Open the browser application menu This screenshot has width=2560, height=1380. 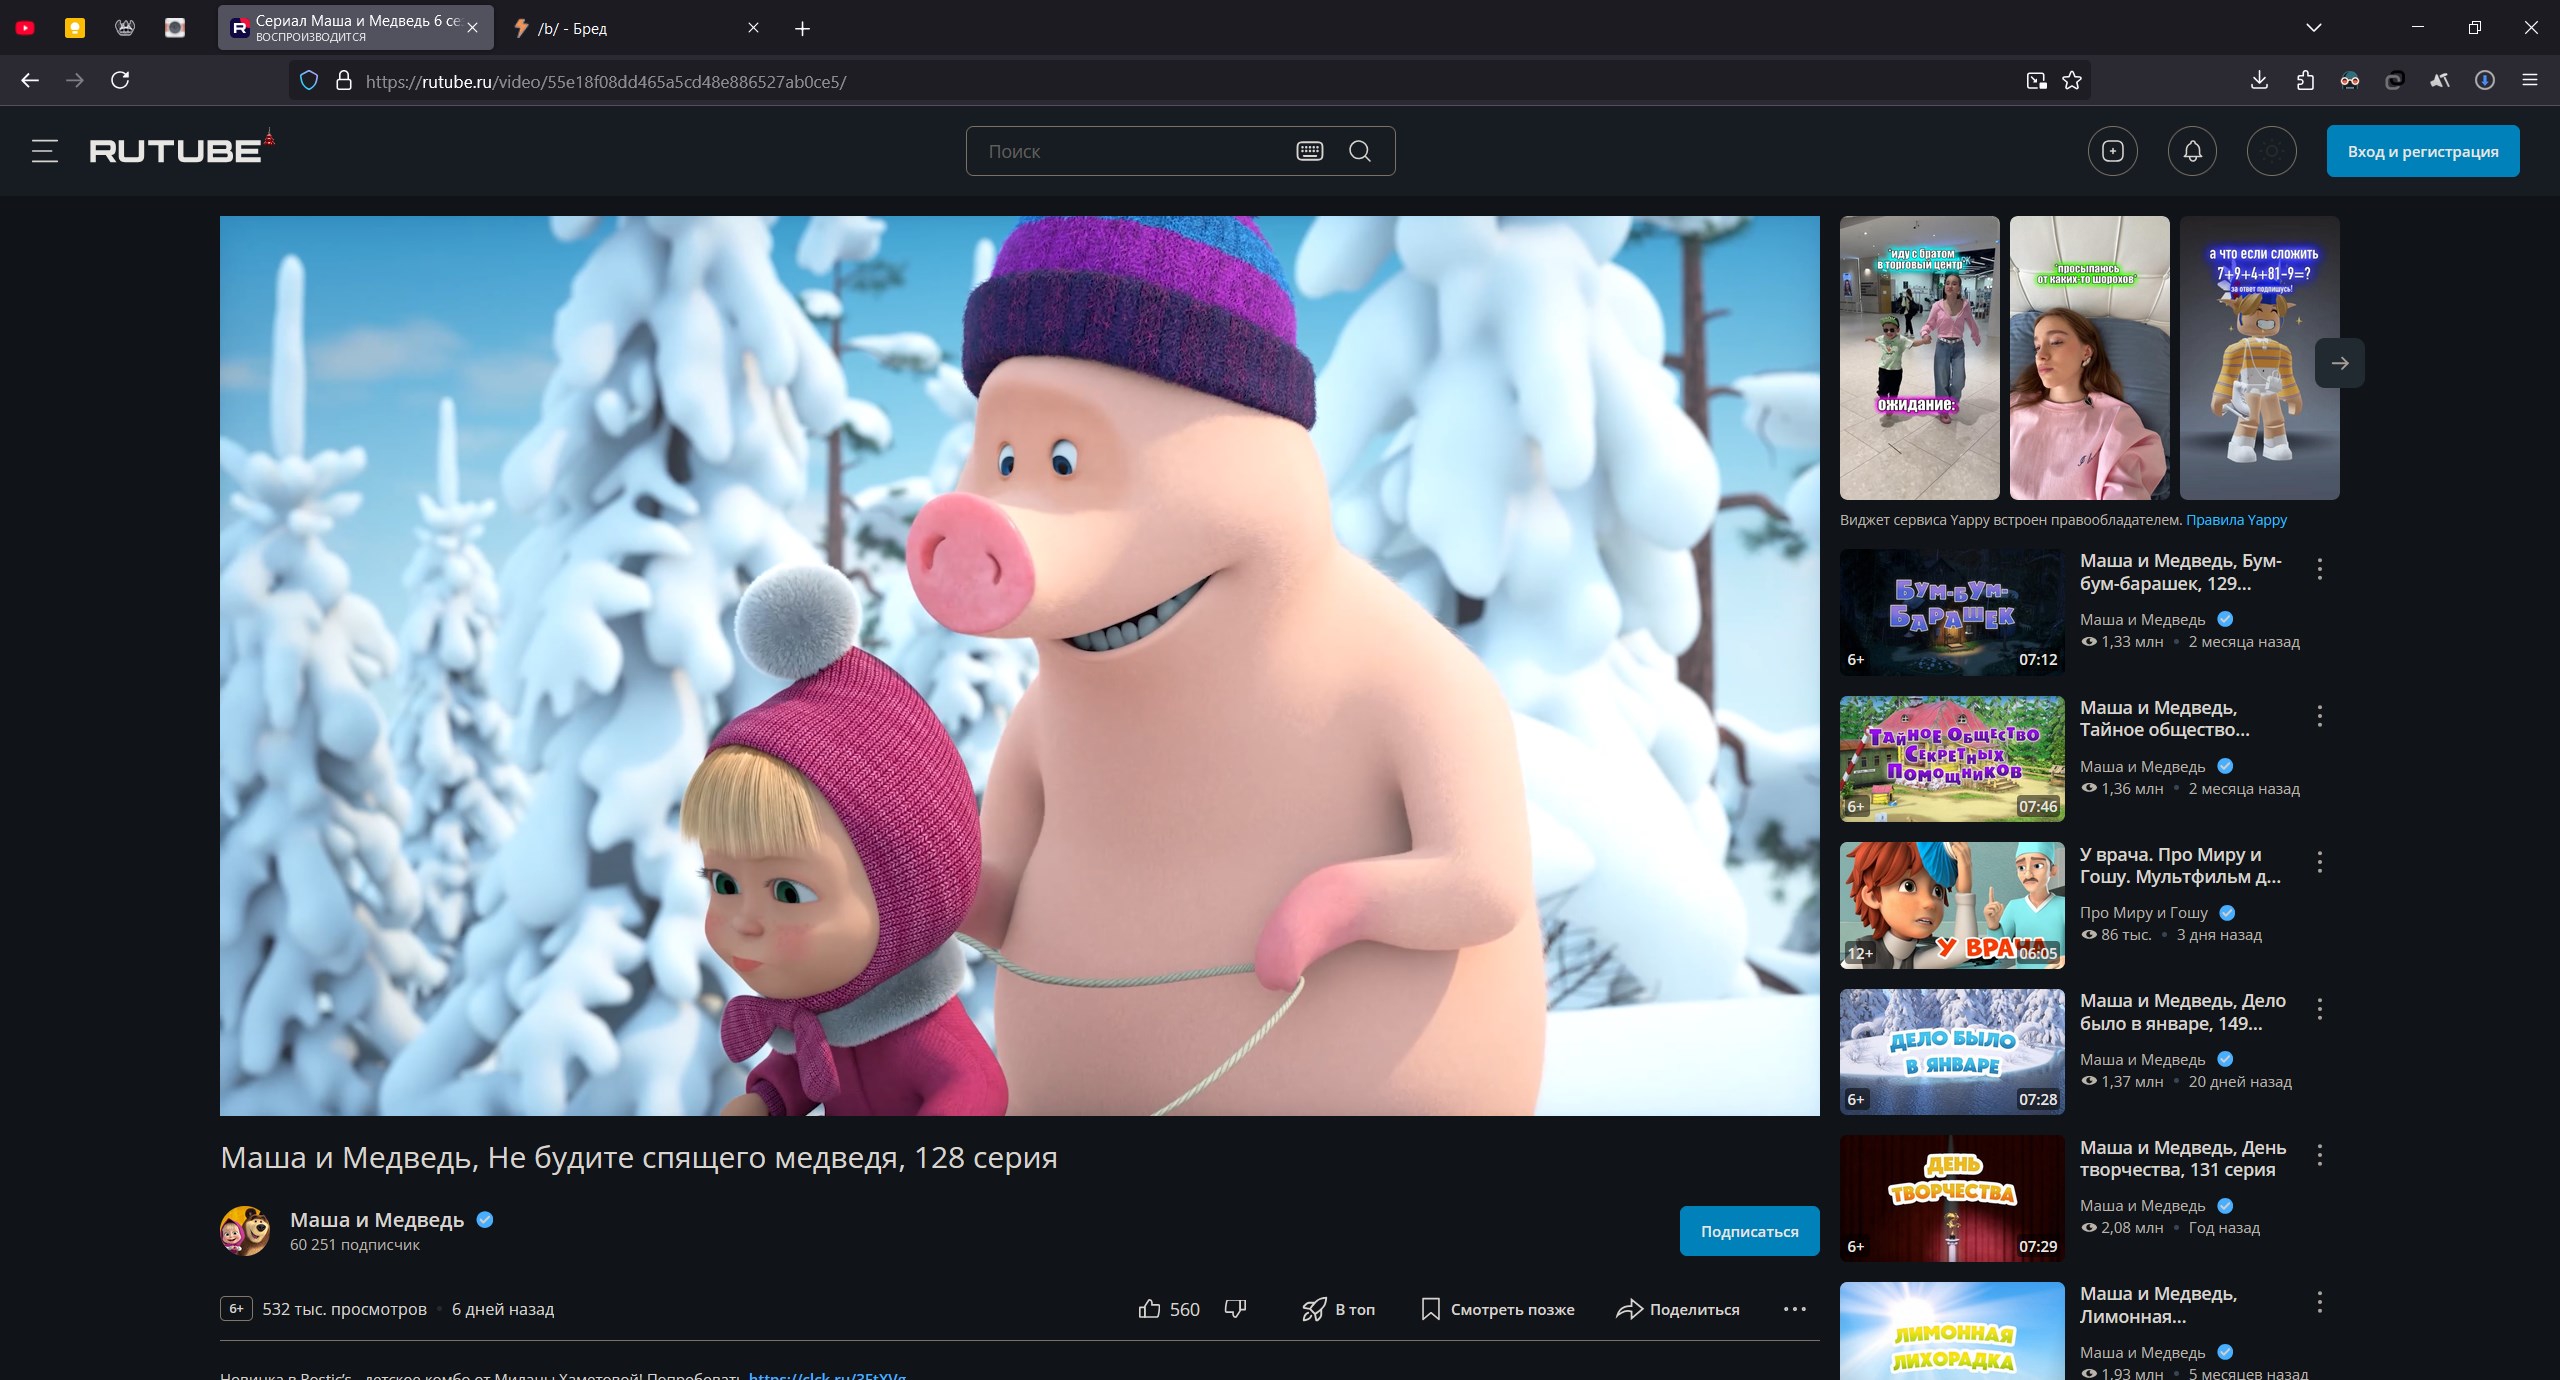click(x=2530, y=80)
